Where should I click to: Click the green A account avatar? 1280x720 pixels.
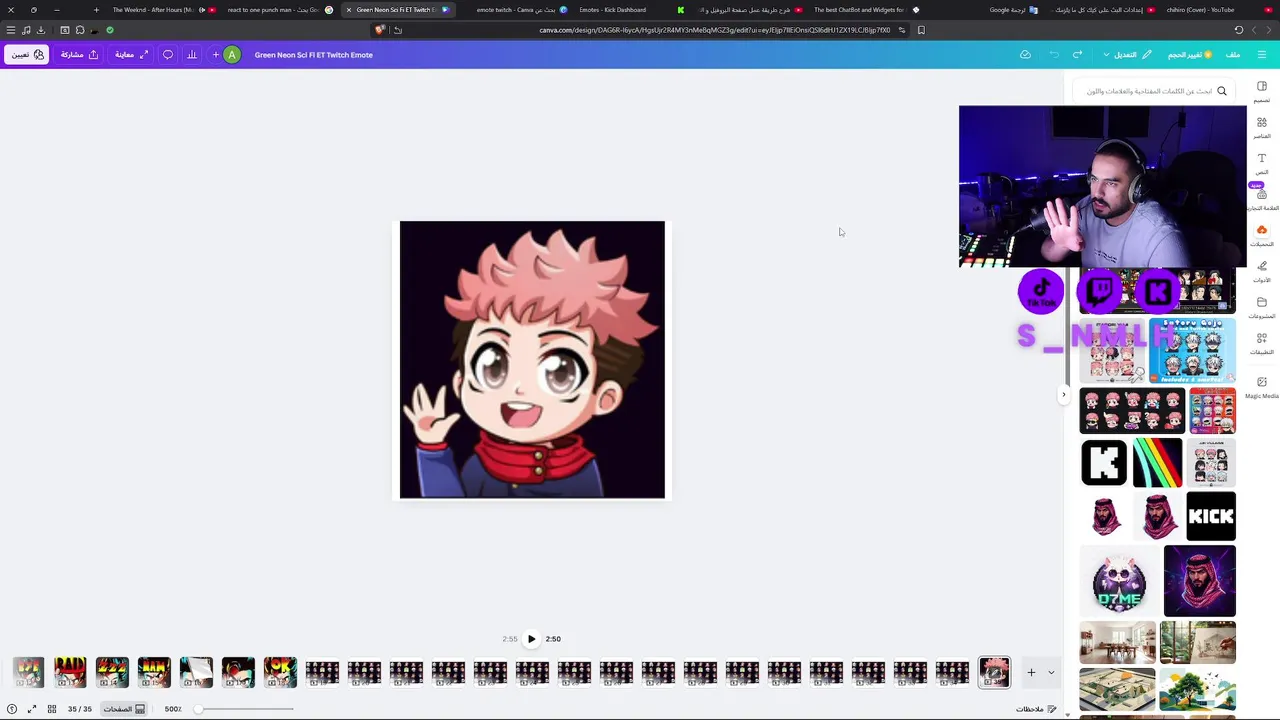(x=232, y=55)
